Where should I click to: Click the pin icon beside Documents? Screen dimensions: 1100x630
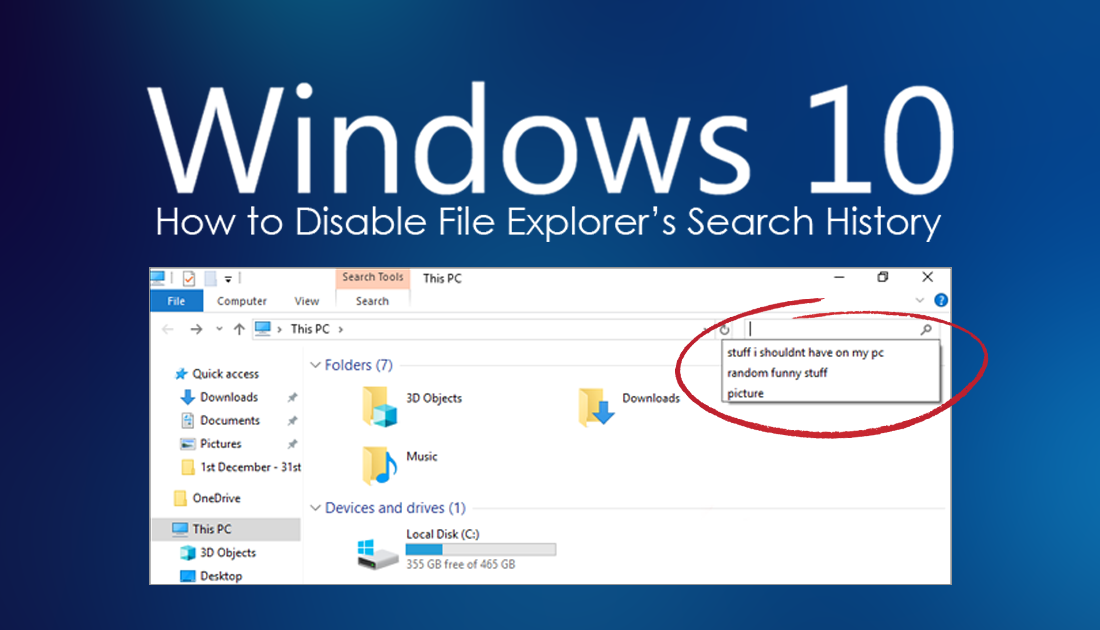[293, 421]
